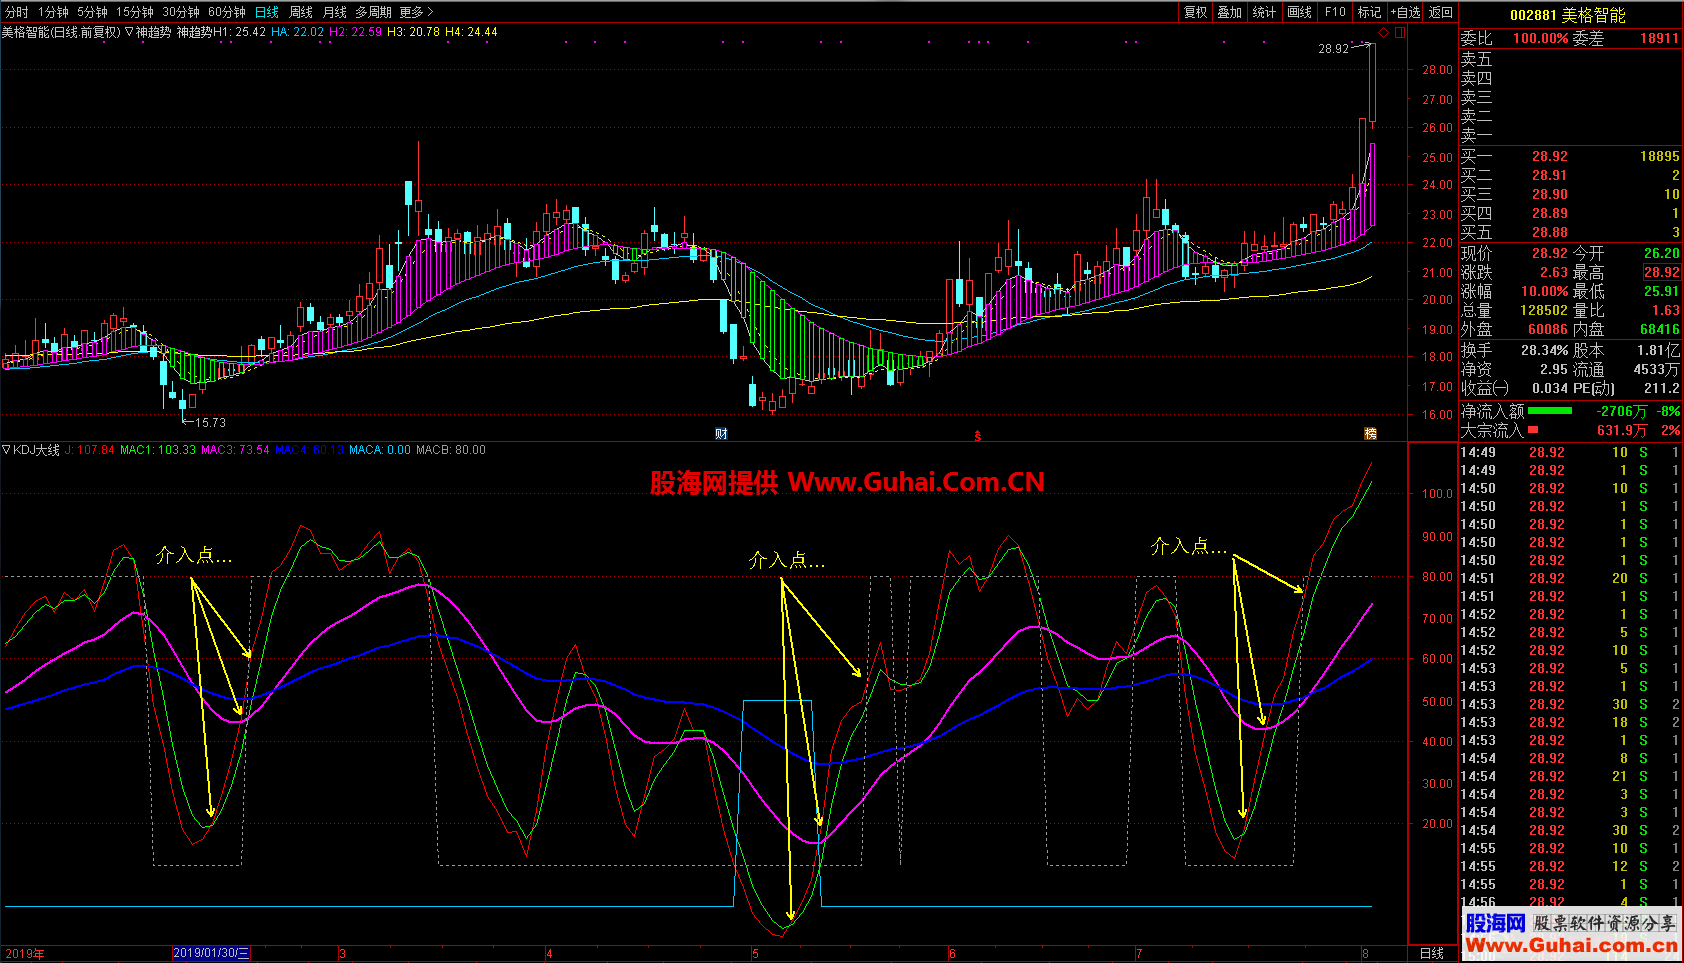Click the 返回 back button
Viewport: 1684px width, 963px height.
[1441, 12]
